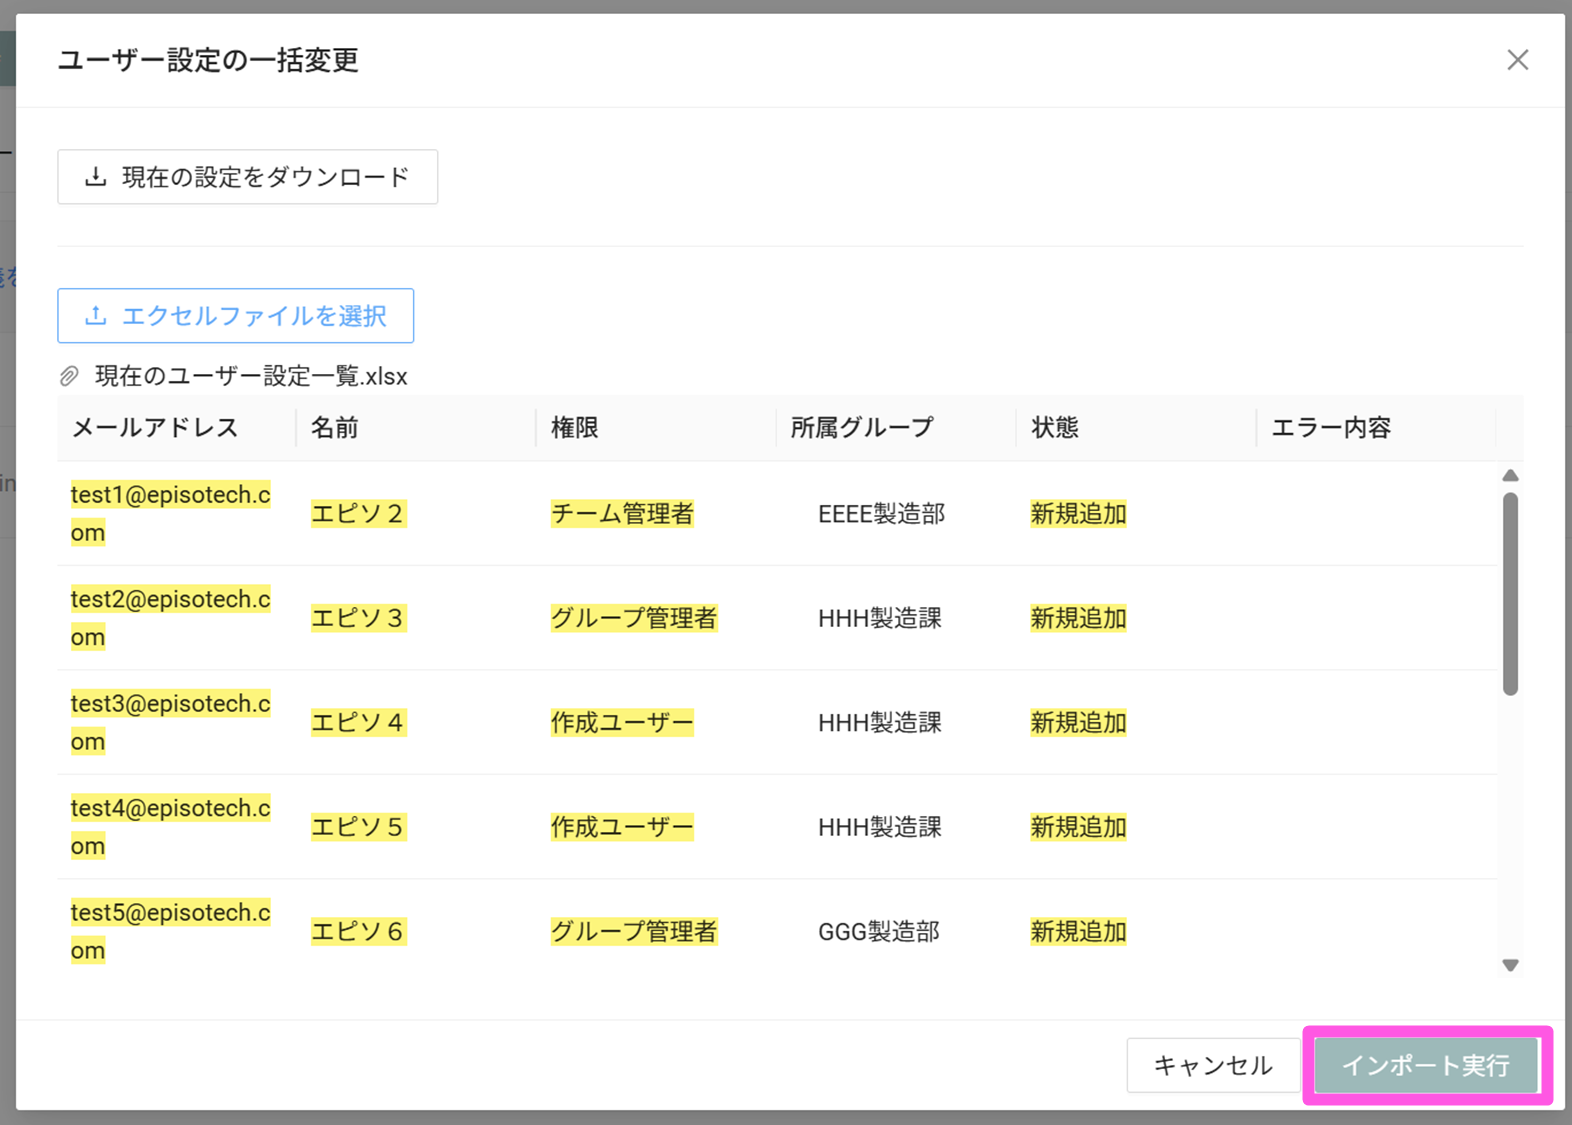Image resolution: width=1572 pixels, height=1125 pixels.
Task: Click 現在の設定をダウンロード button
Action: coord(247,177)
